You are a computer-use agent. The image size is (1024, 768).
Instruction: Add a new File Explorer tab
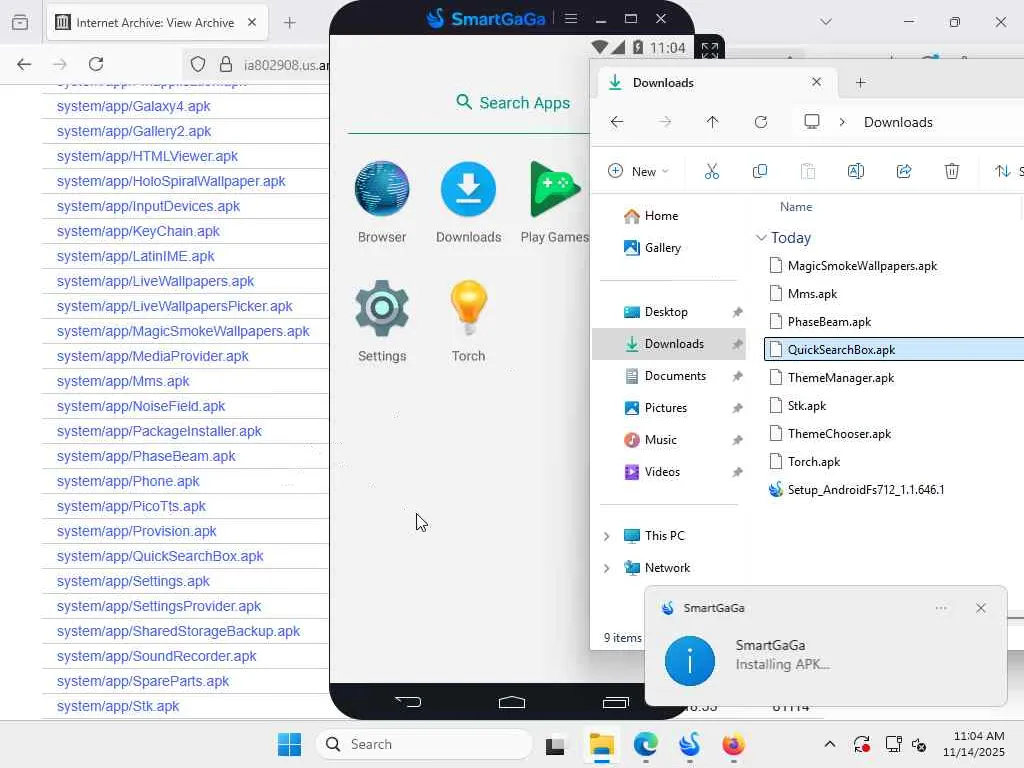(x=860, y=82)
